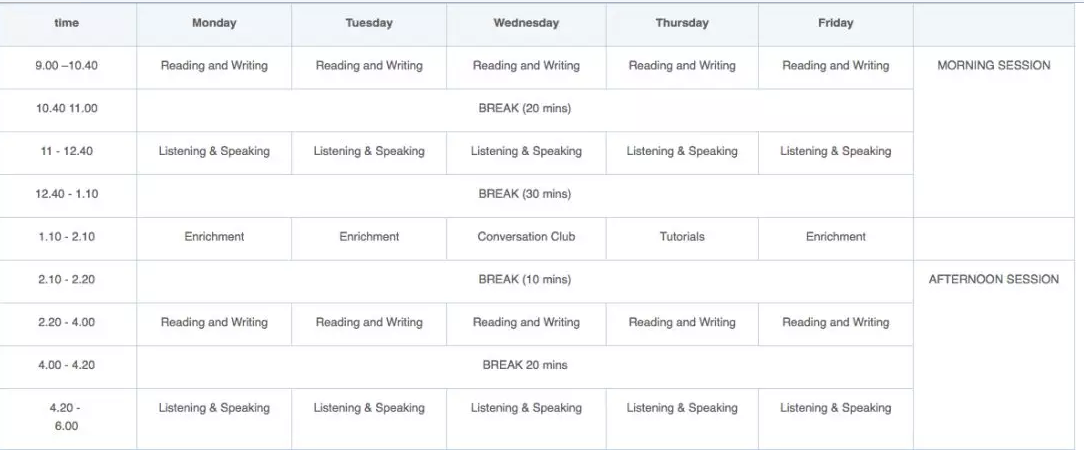Click Thursday's Reading and Writing at 2.20 - 4.00

(682, 323)
